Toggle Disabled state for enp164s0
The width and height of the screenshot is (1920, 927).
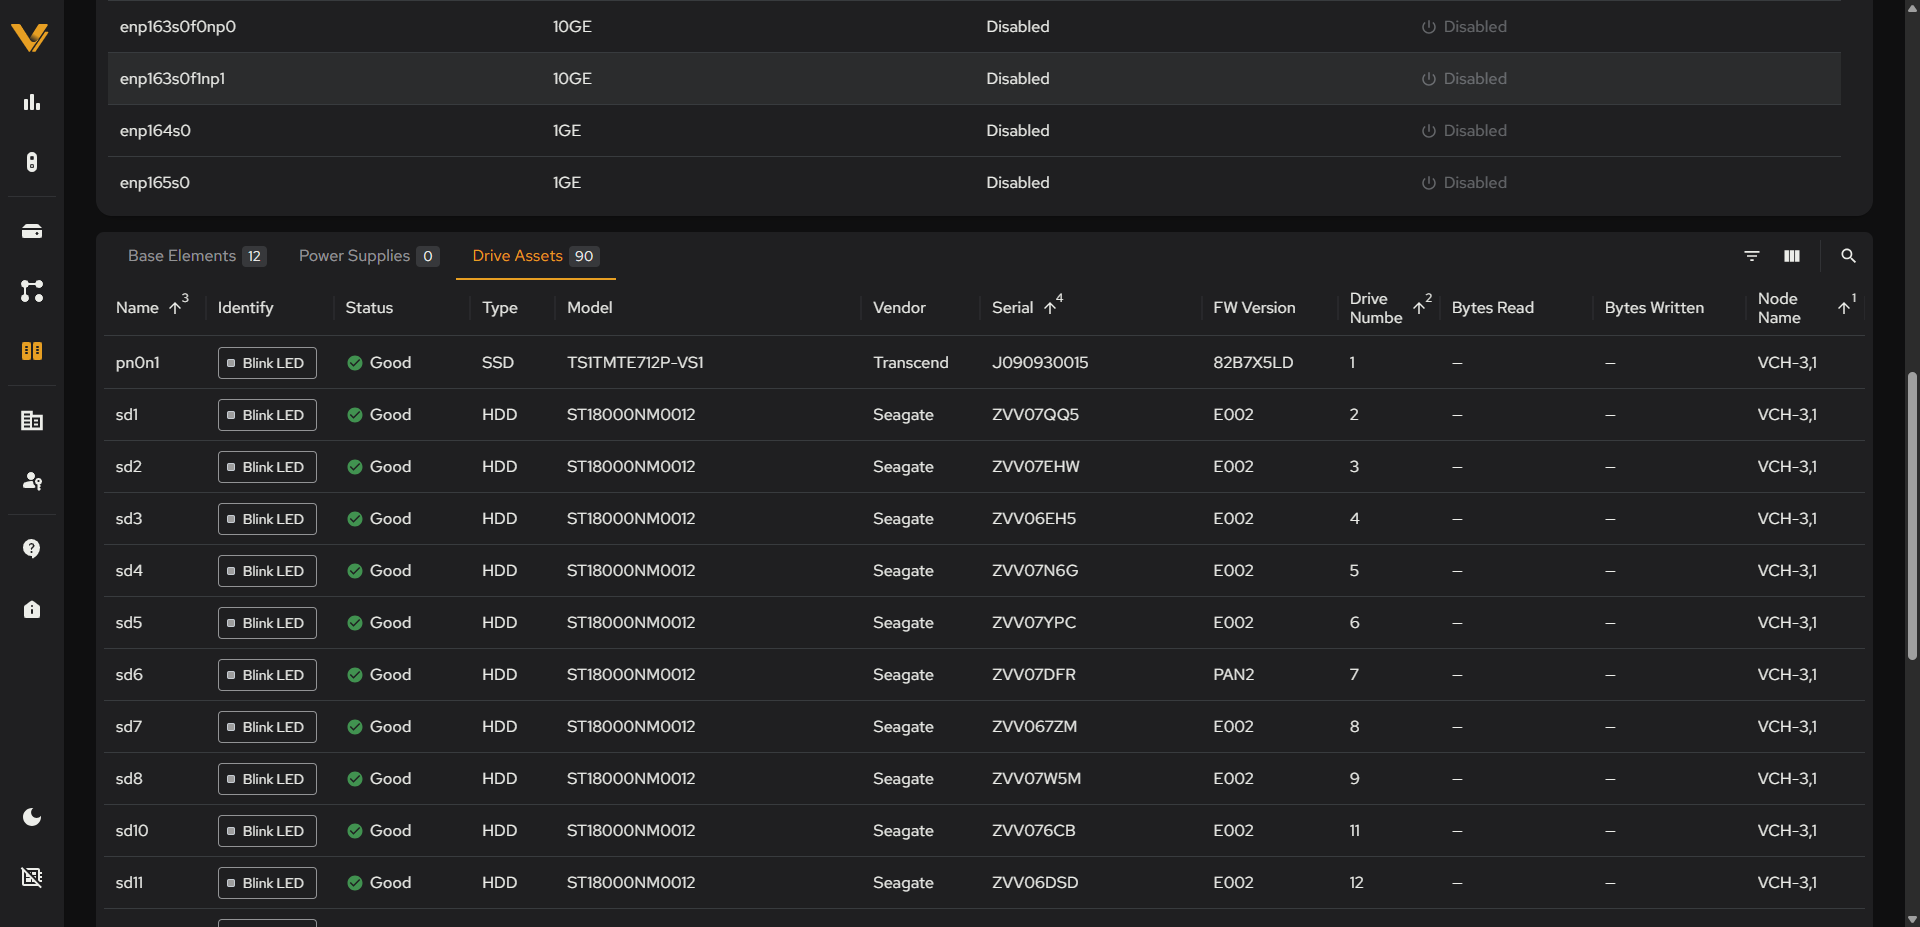(1464, 131)
